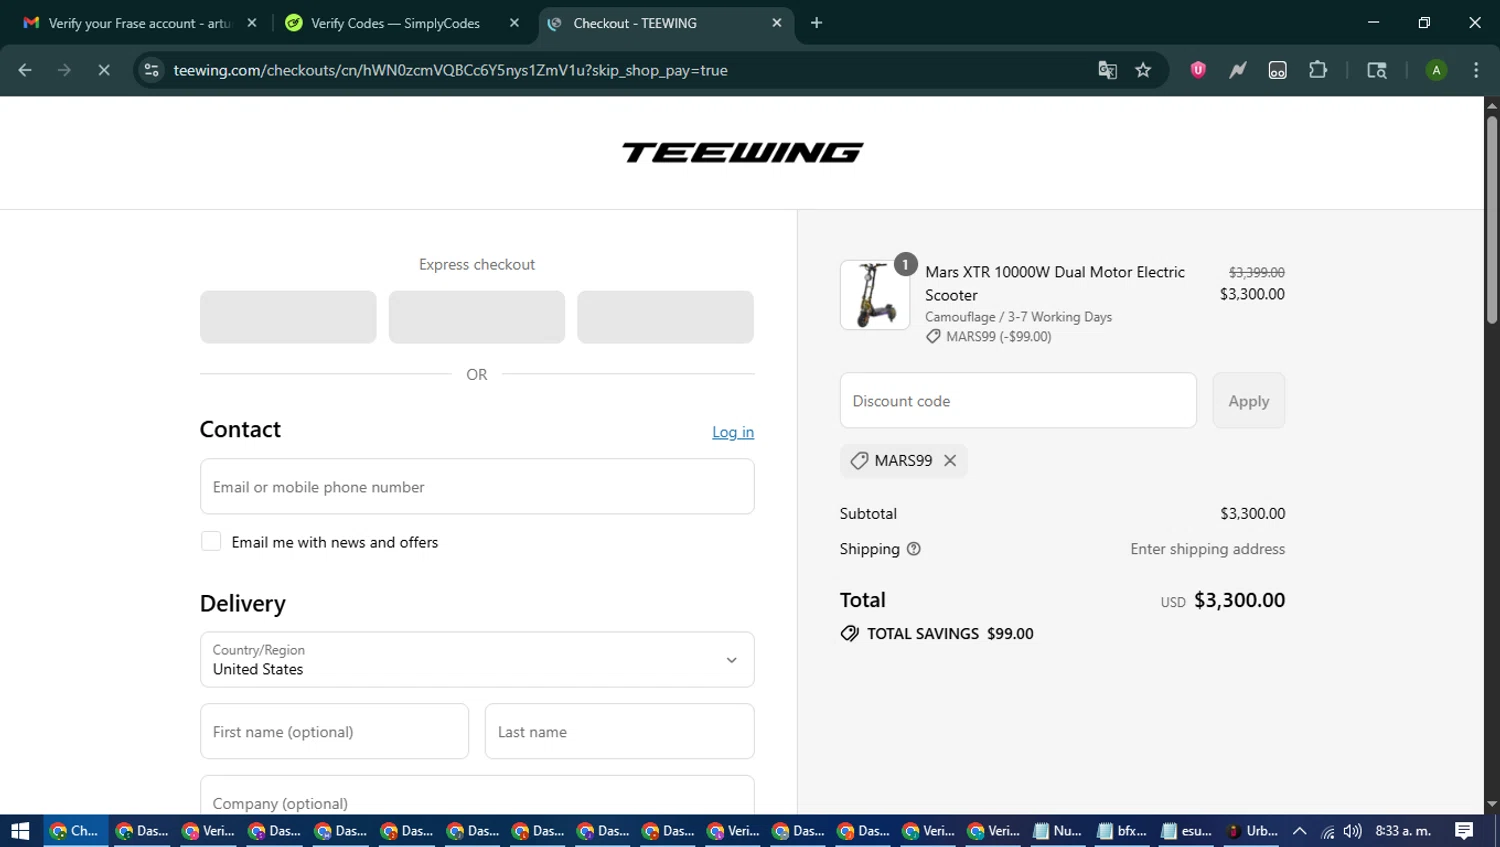Open the esu... Notepad taskbar item
This screenshot has width=1500, height=847.
pos(1187,831)
